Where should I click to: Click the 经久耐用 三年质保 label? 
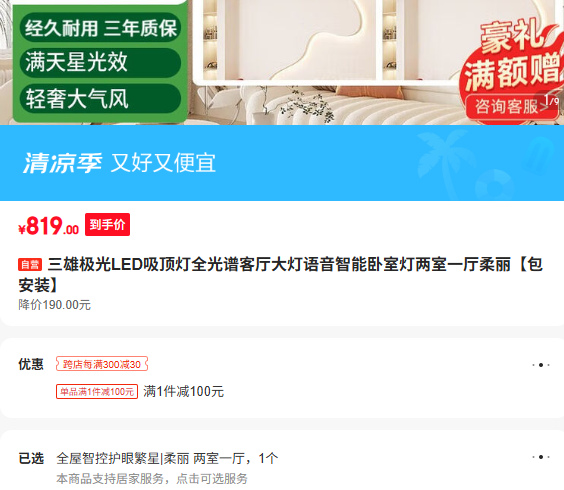click(x=100, y=28)
